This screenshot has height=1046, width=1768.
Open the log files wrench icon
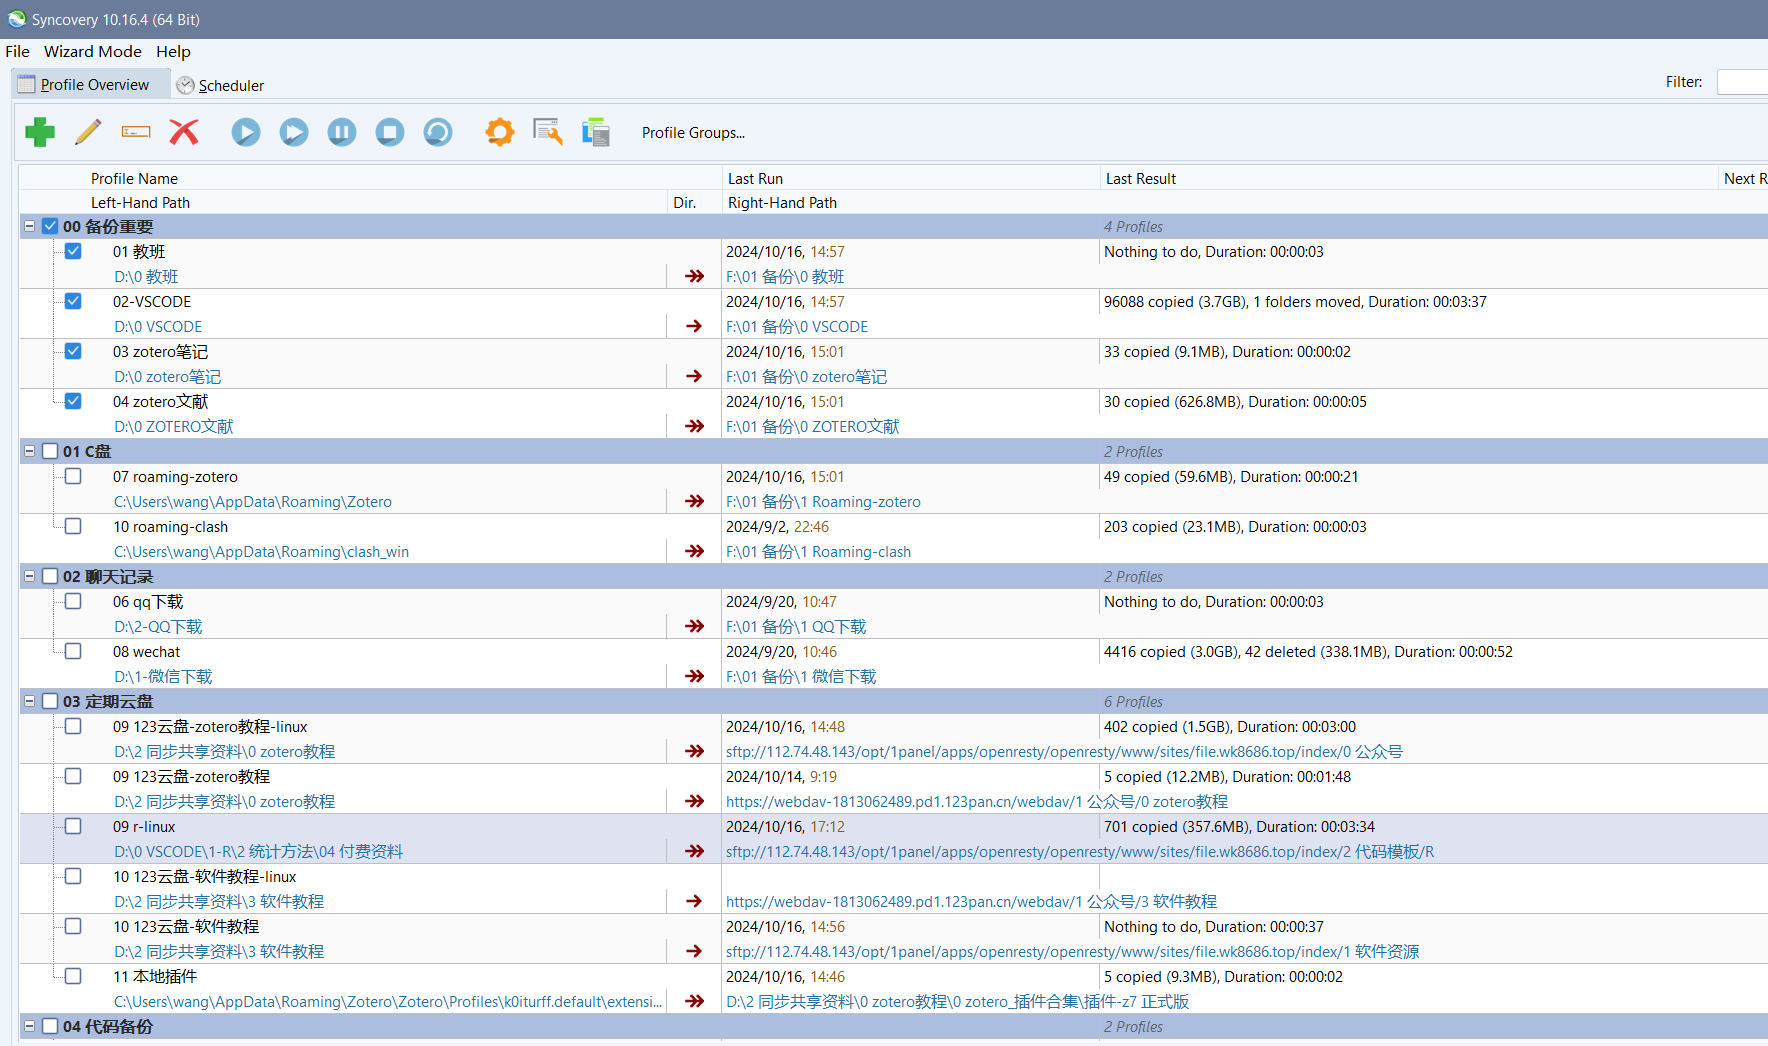(x=548, y=132)
